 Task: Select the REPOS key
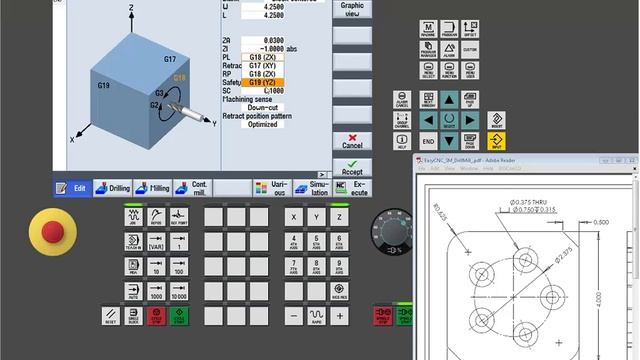pos(156,217)
